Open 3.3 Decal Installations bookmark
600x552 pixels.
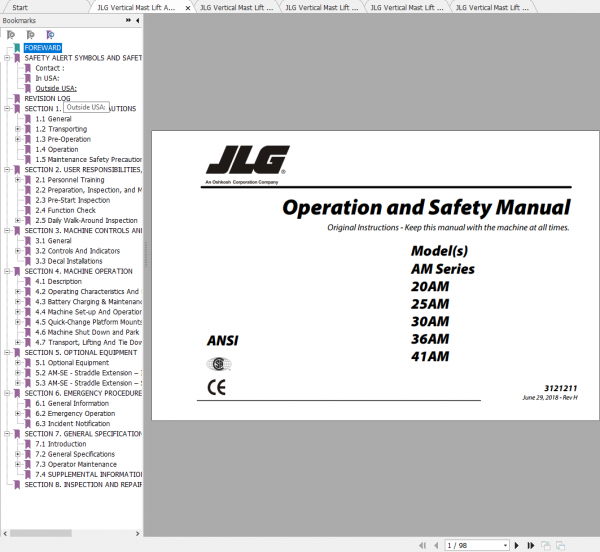[x=69, y=261]
